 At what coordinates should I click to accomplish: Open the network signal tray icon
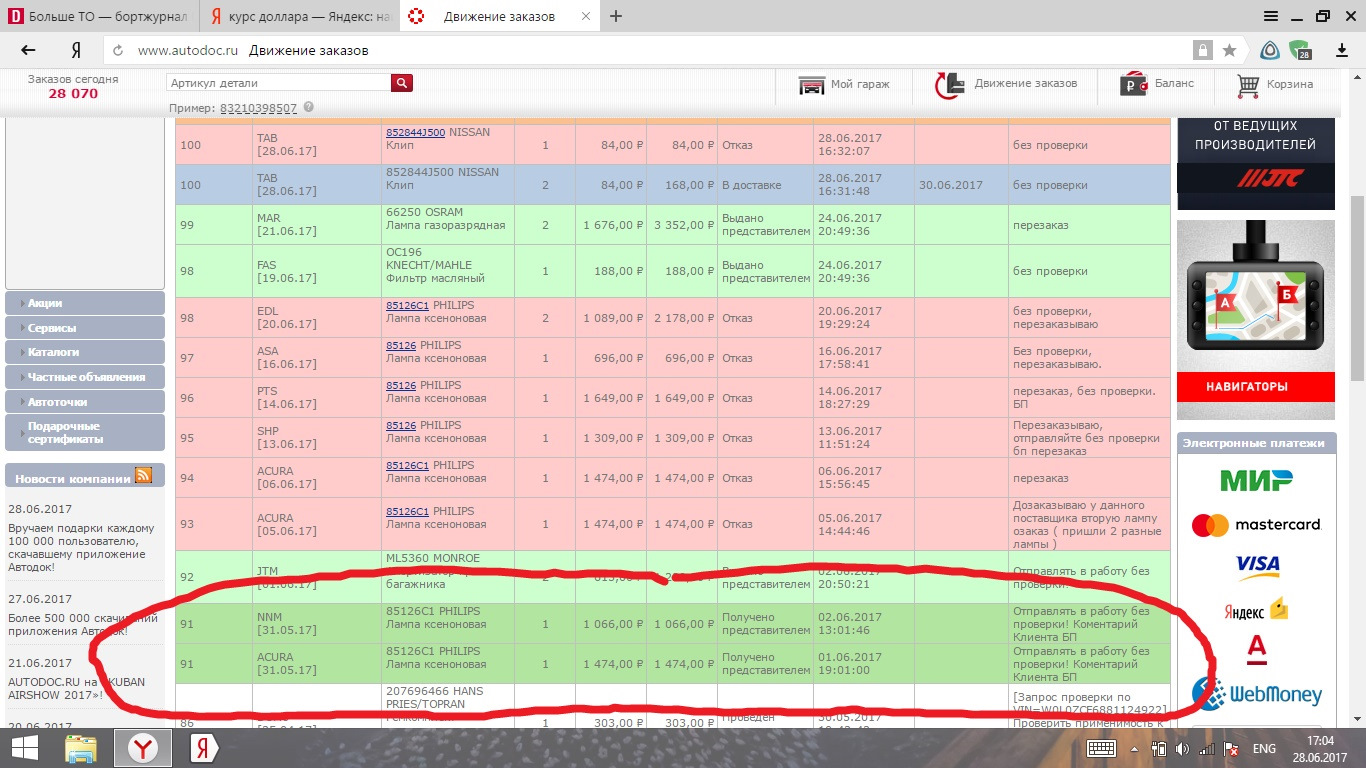(1207, 748)
